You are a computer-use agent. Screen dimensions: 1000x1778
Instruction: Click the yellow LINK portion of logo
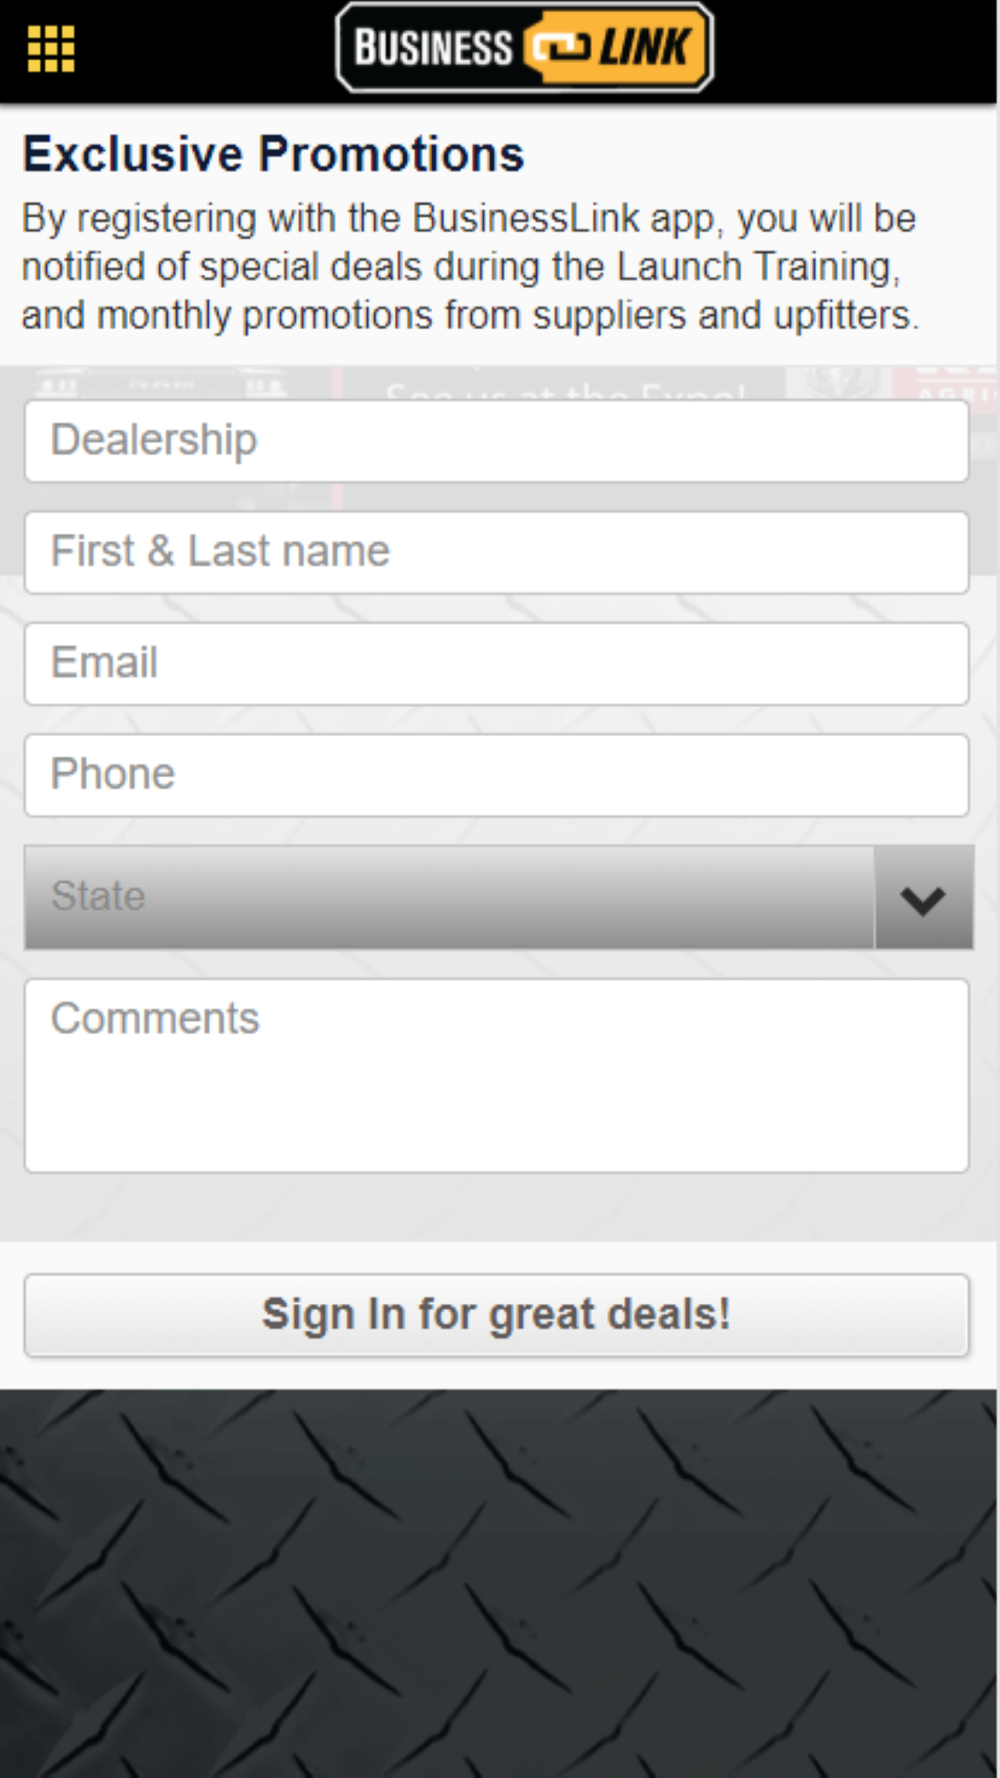(x=645, y=47)
